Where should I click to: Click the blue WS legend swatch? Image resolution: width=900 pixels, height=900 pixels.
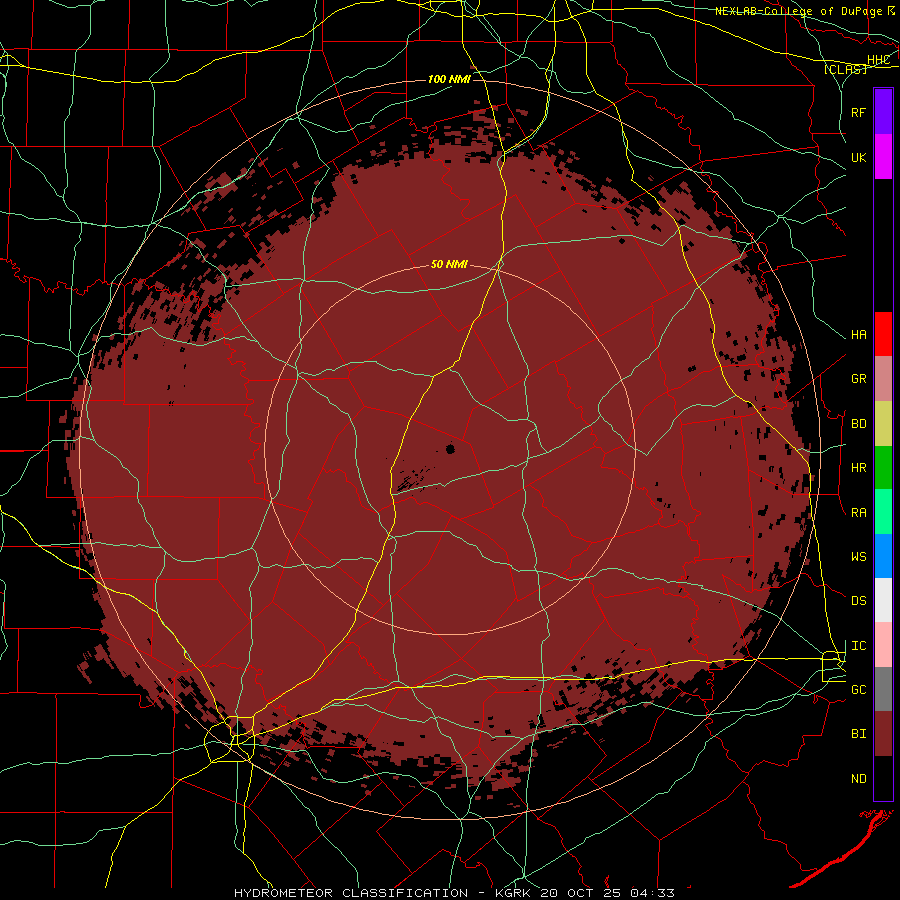[883, 556]
